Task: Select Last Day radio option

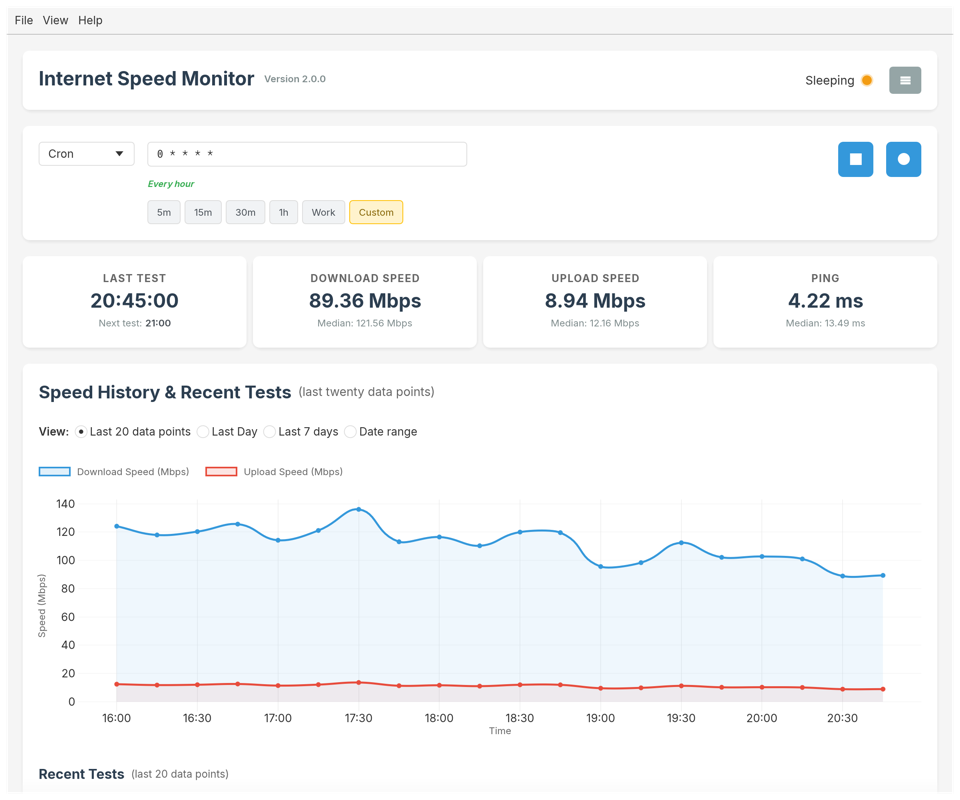Action: [x=203, y=432]
